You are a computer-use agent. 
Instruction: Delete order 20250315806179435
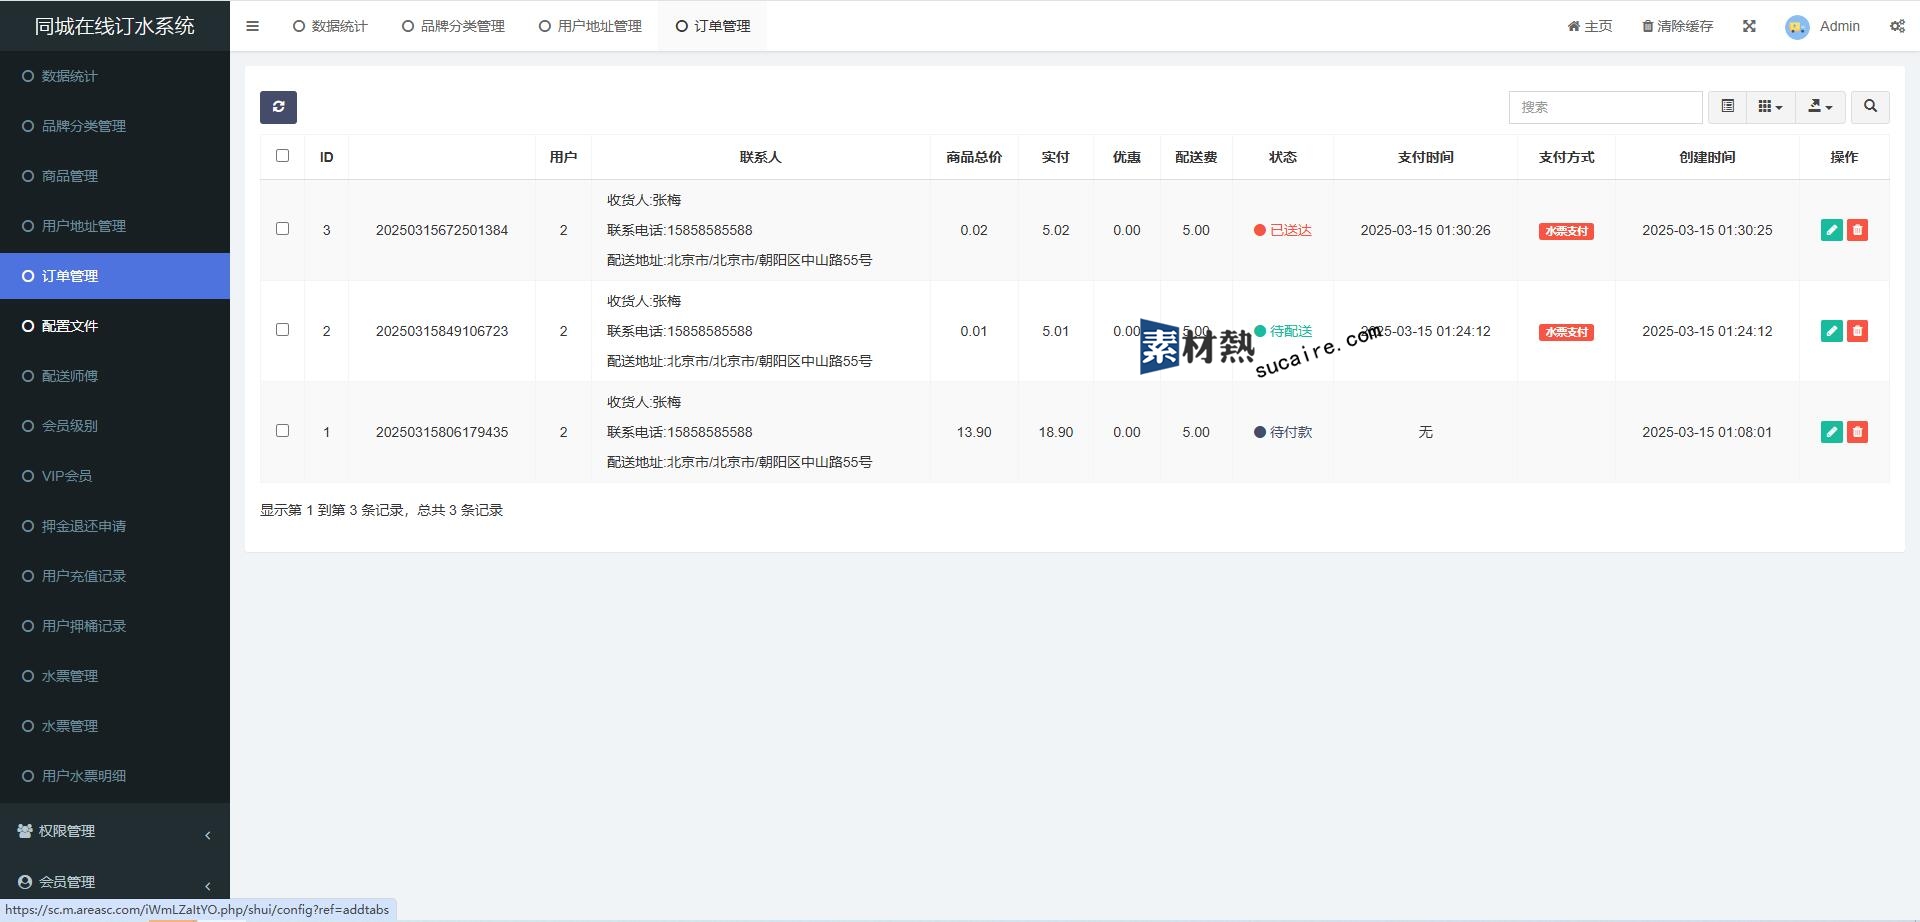click(x=1857, y=432)
